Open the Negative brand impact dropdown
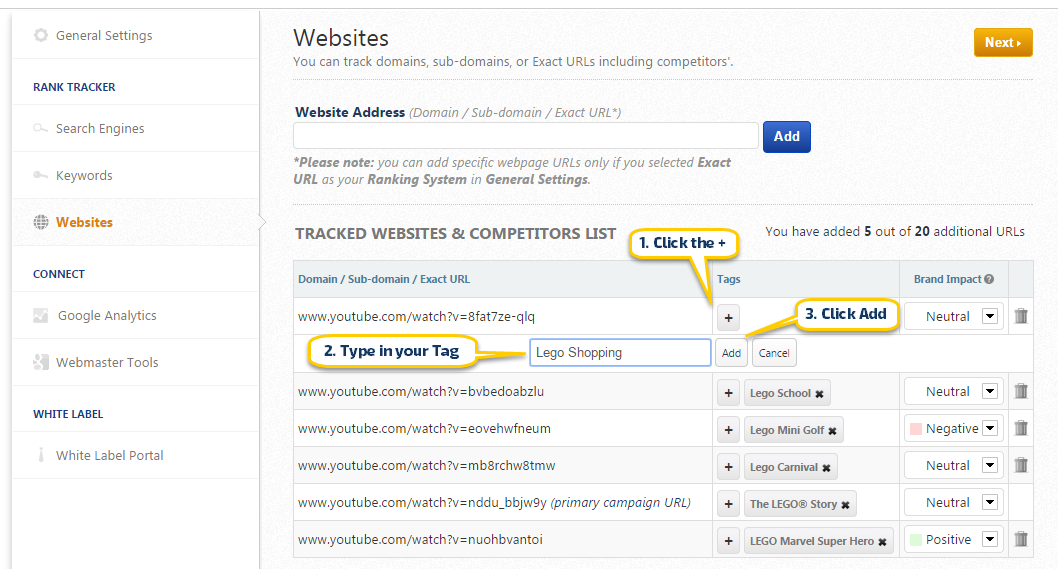This screenshot has height=569, width=1058. pyautogui.click(x=990, y=428)
